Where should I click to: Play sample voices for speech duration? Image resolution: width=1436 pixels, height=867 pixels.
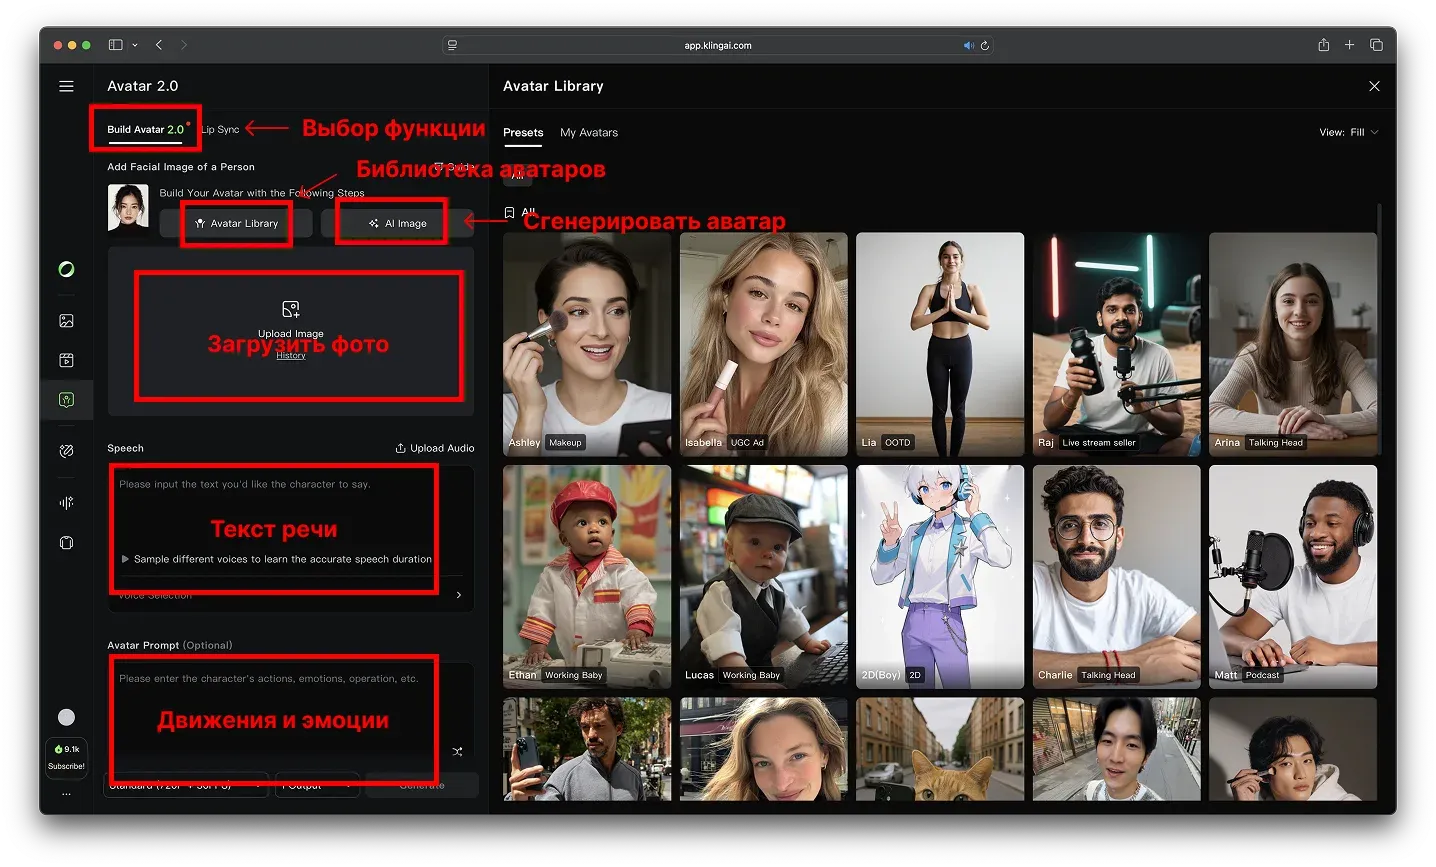125,559
